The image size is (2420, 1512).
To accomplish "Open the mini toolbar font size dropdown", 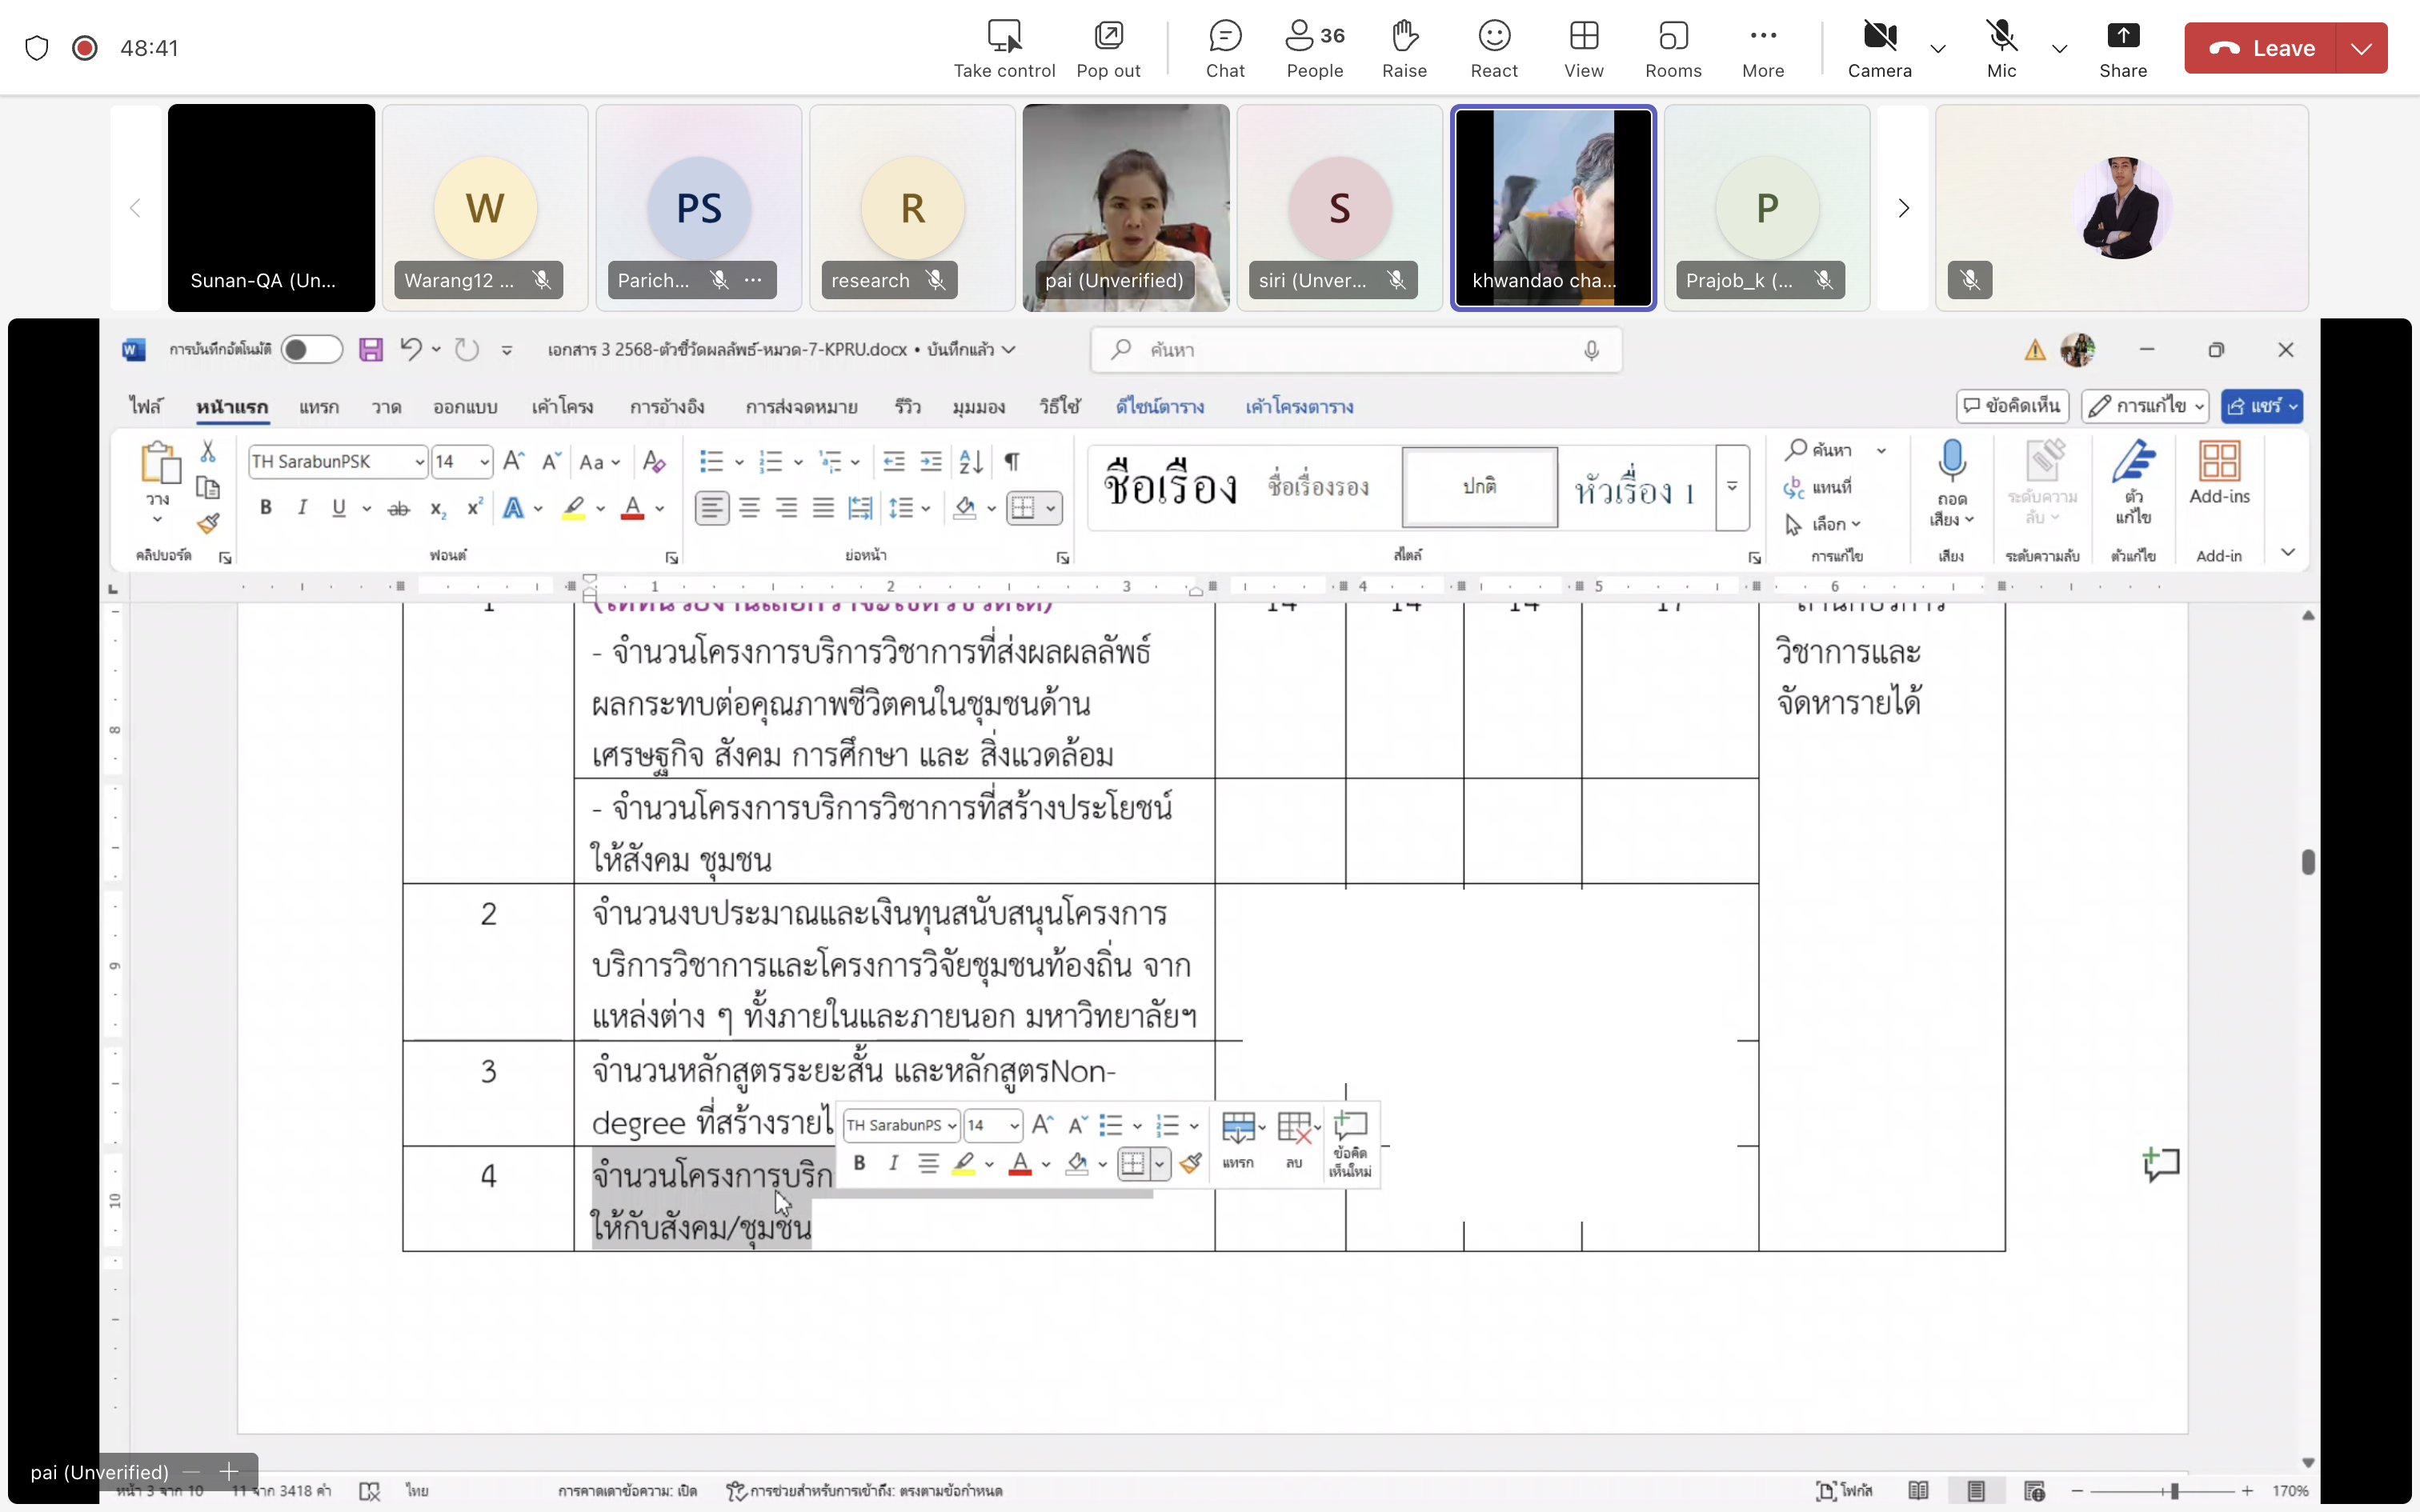I will (1014, 1126).
